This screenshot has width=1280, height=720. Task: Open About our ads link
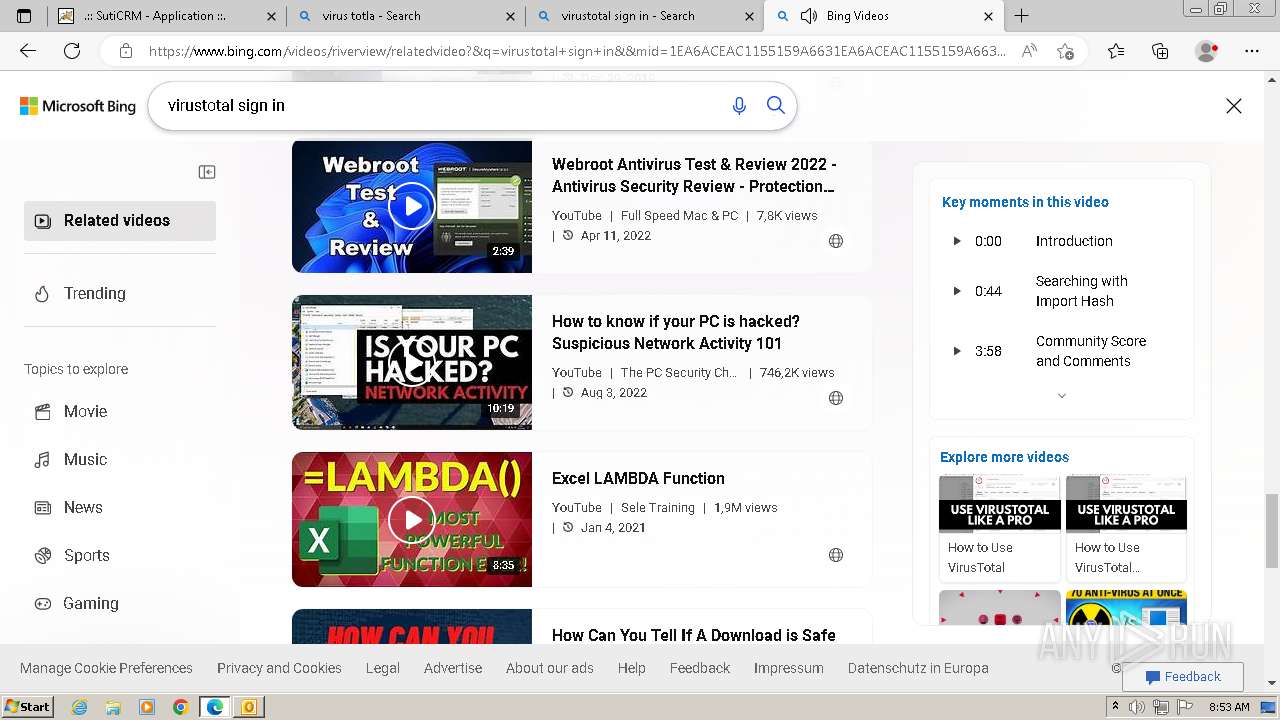(x=550, y=668)
